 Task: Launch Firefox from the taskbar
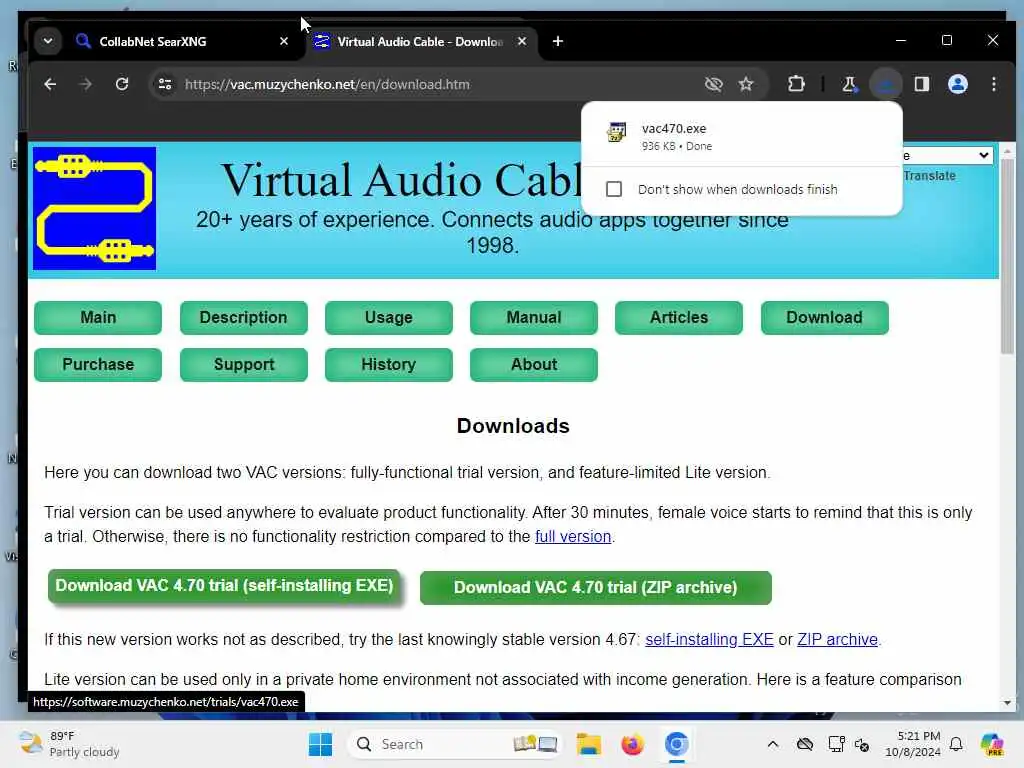(x=632, y=744)
